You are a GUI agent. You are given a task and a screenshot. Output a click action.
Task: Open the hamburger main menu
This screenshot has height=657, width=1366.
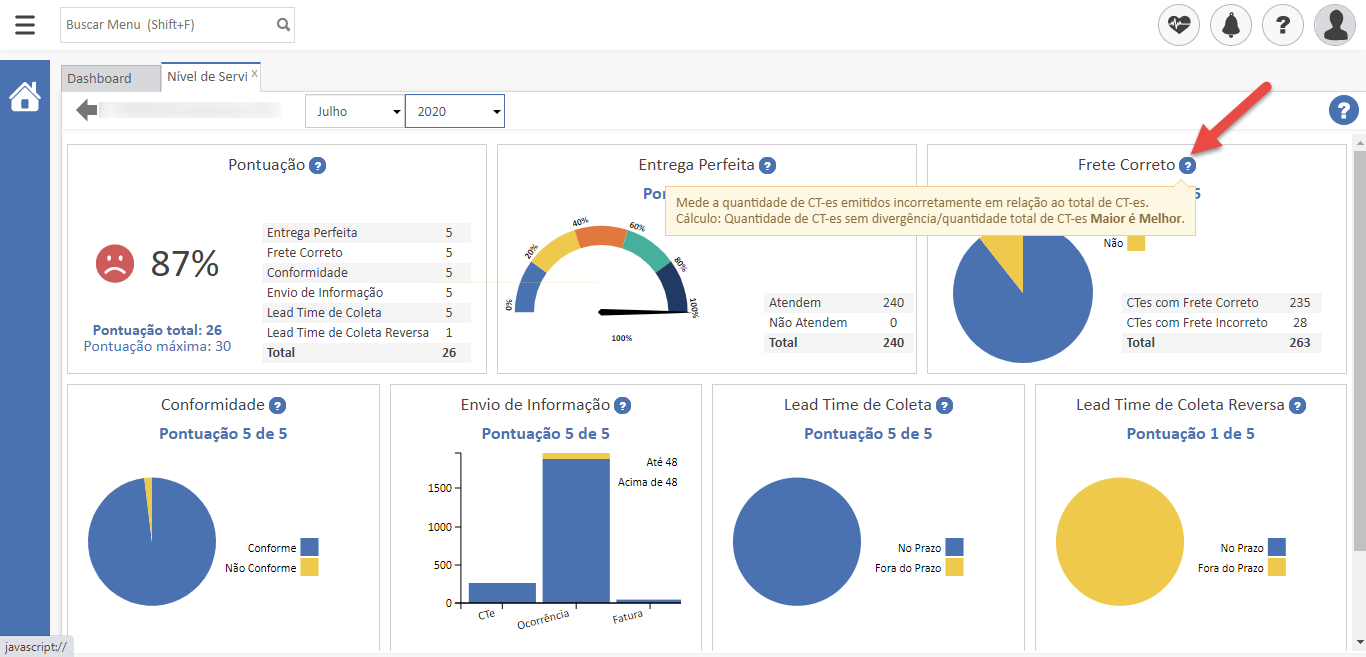click(x=25, y=25)
